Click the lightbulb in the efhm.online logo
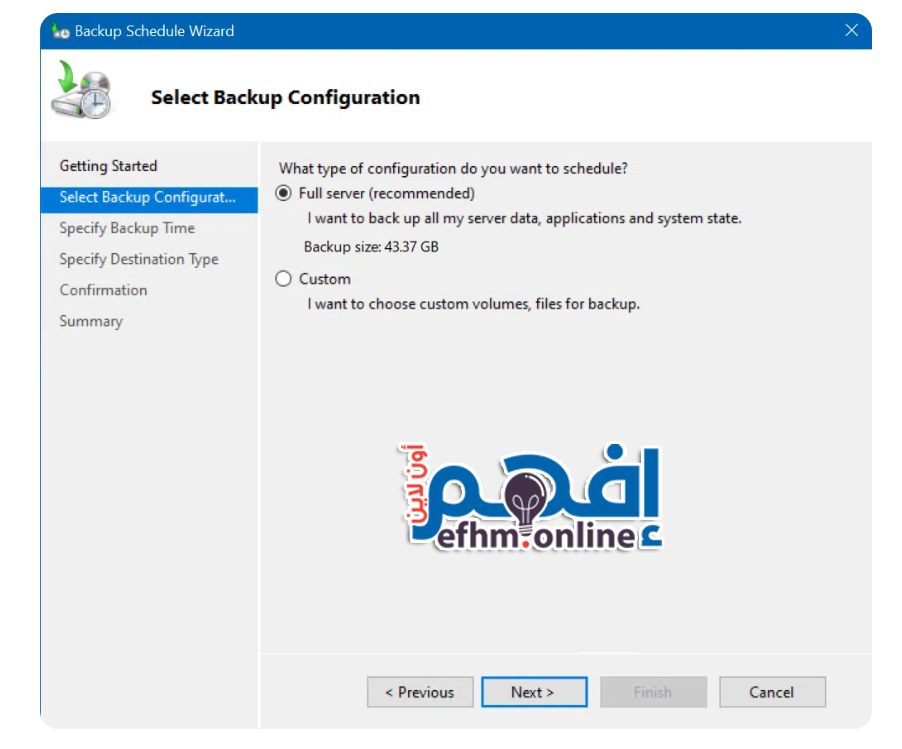Viewport: 902px width, 749px height. coord(523,495)
